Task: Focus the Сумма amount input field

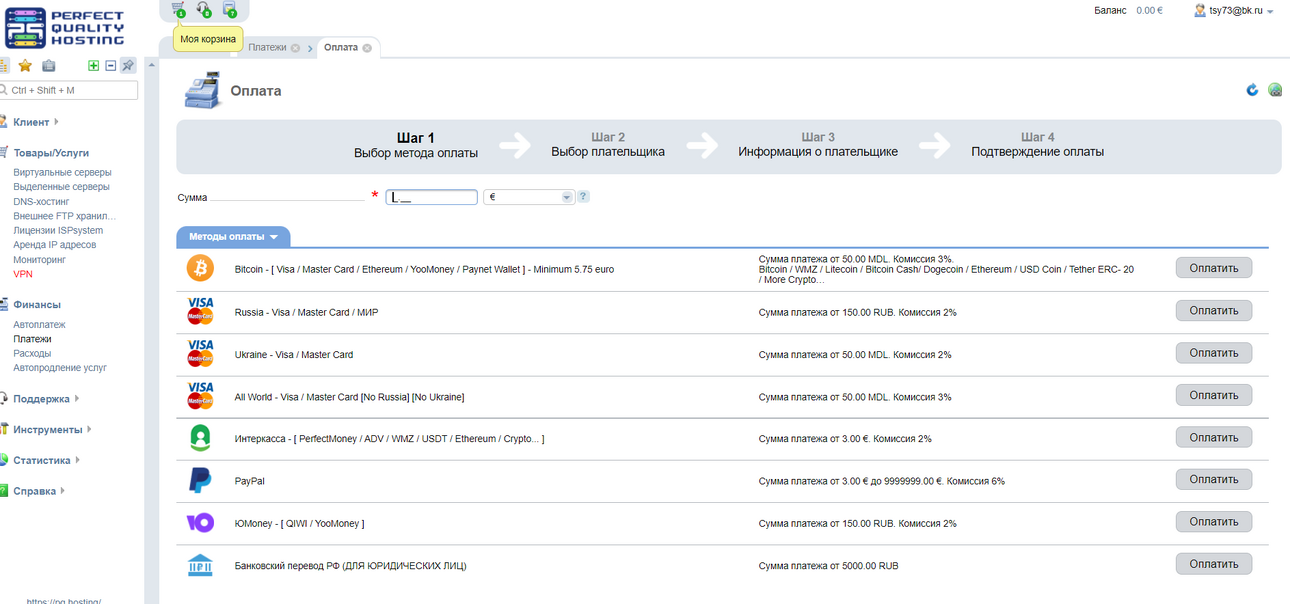Action: (x=431, y=197)
